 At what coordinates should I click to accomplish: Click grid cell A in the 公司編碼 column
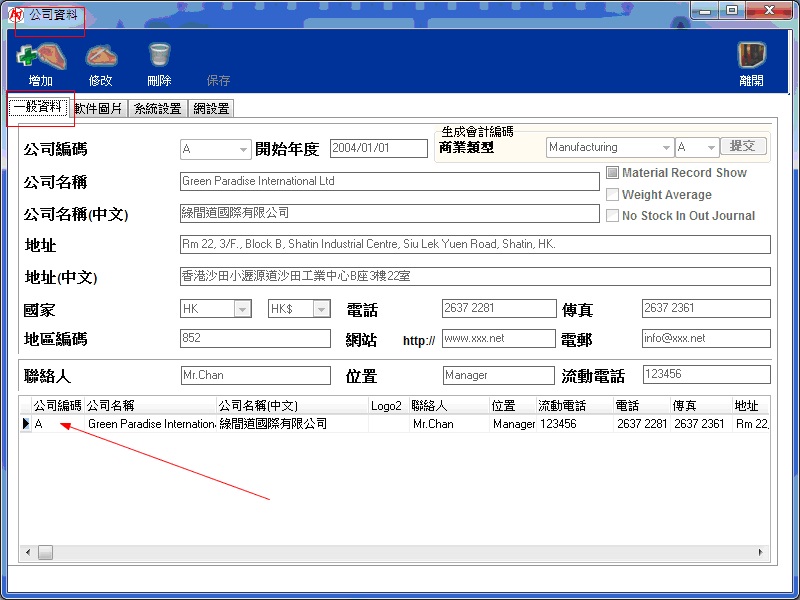pyautogui.click(x=58, y=423)
